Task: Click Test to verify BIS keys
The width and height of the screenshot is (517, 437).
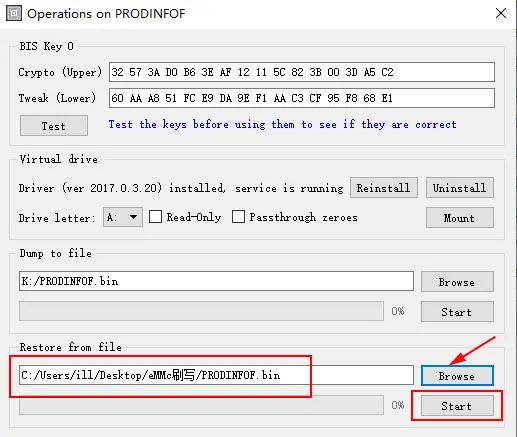Action: [54, 126]
